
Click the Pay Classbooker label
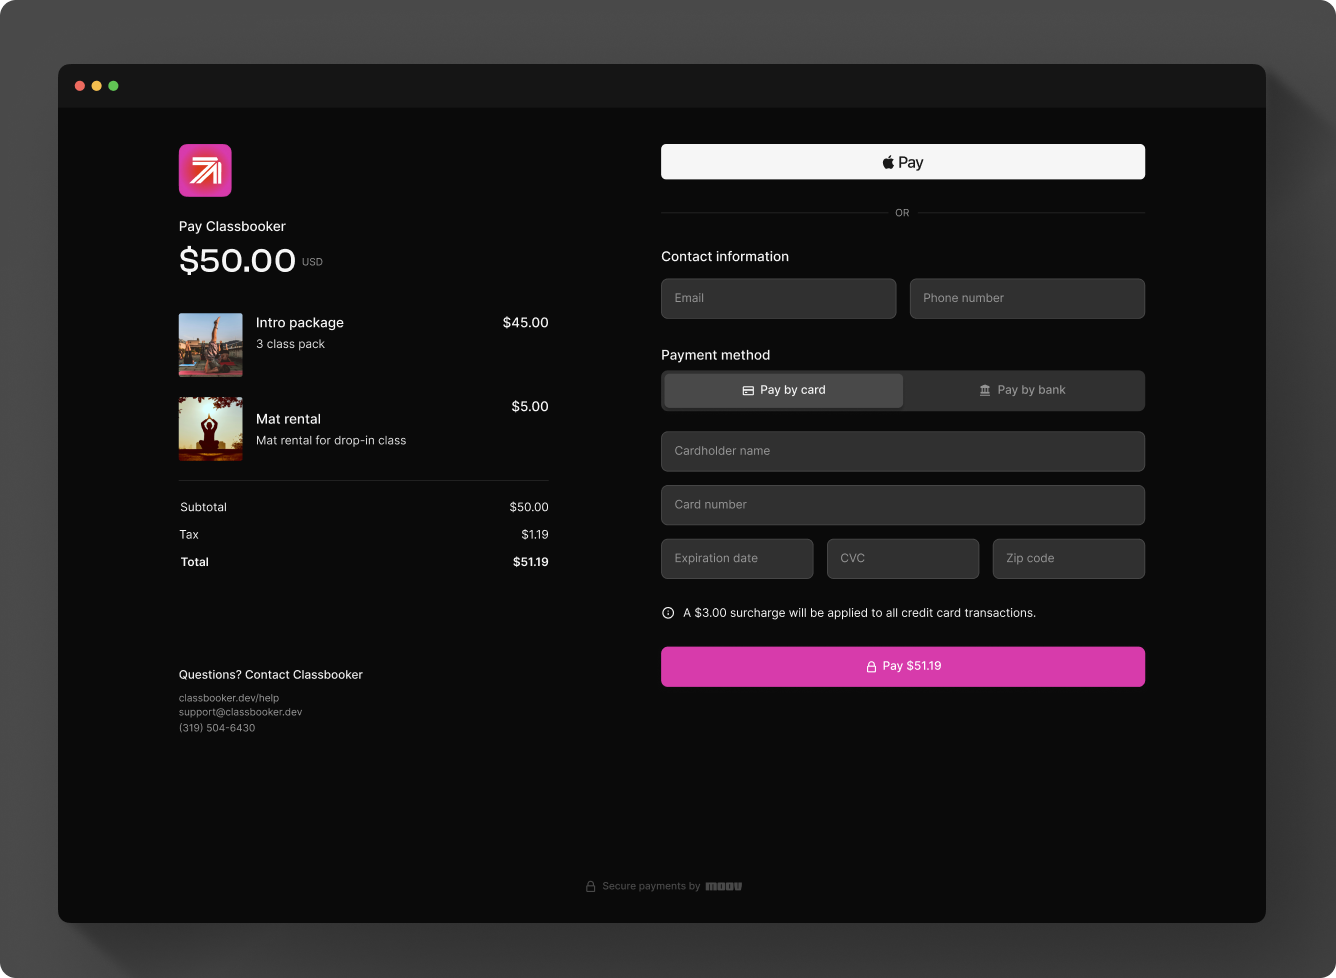pos(232,226)
